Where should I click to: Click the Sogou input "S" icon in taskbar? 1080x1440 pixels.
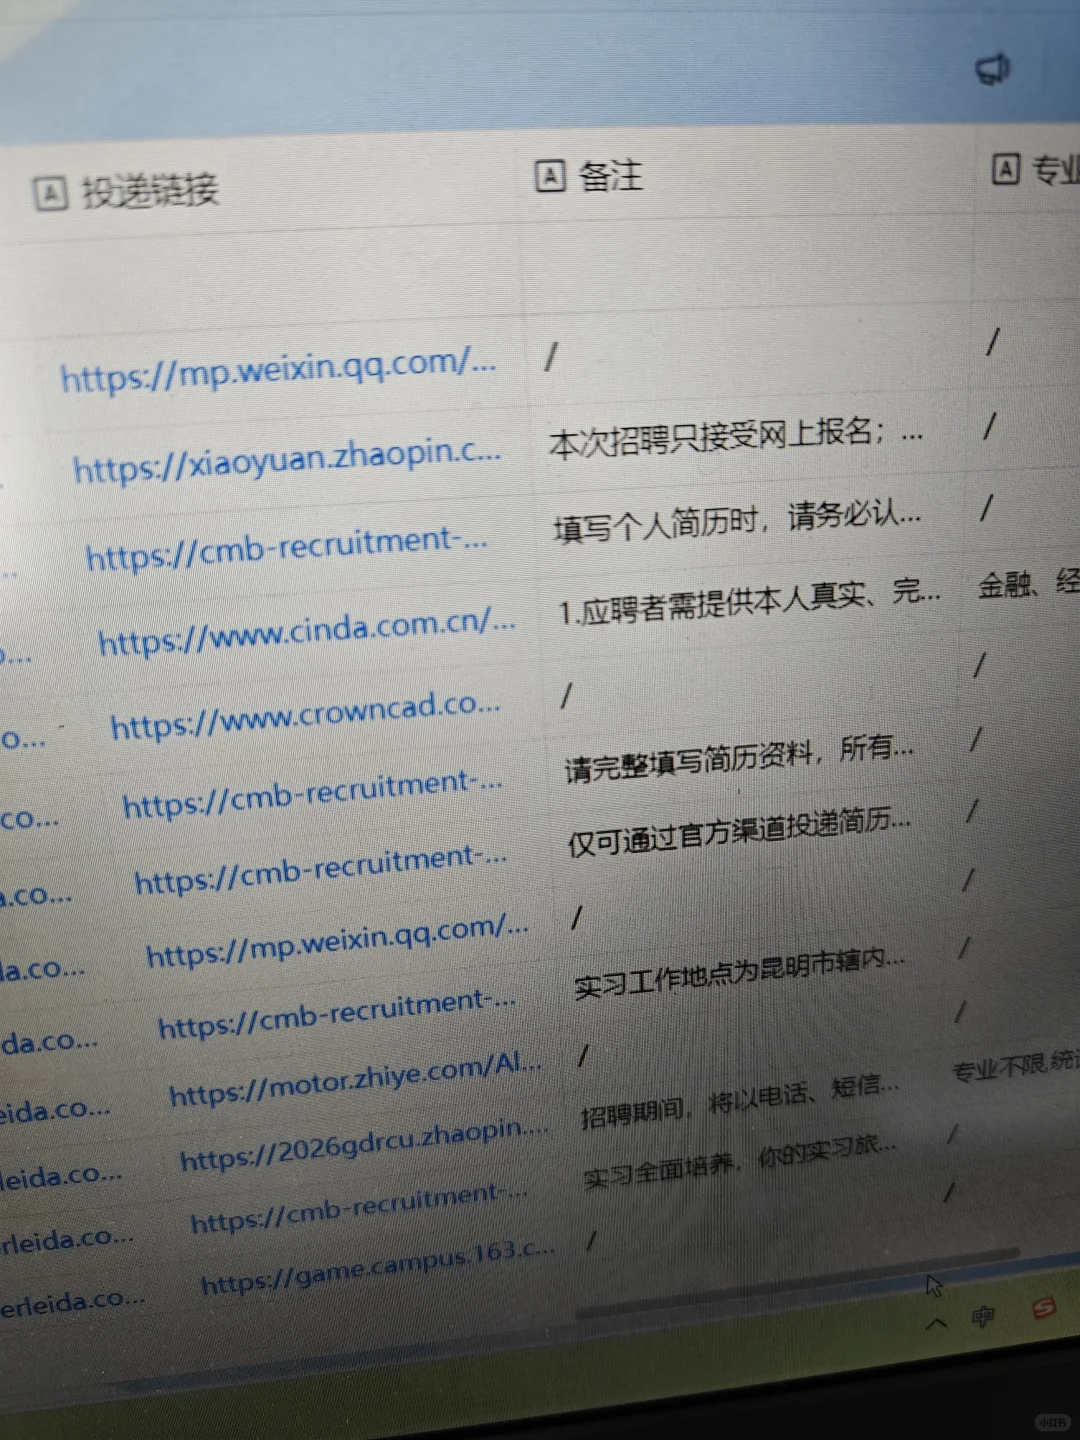pos(1040,1310)
